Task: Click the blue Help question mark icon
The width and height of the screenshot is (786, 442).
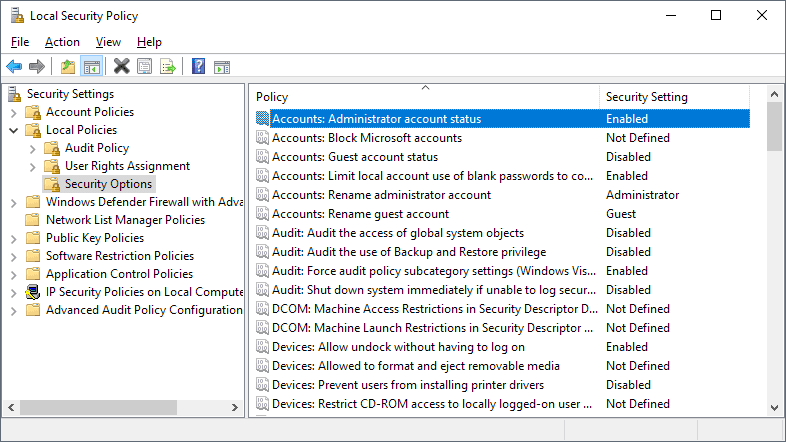Action: click(199, 66)
